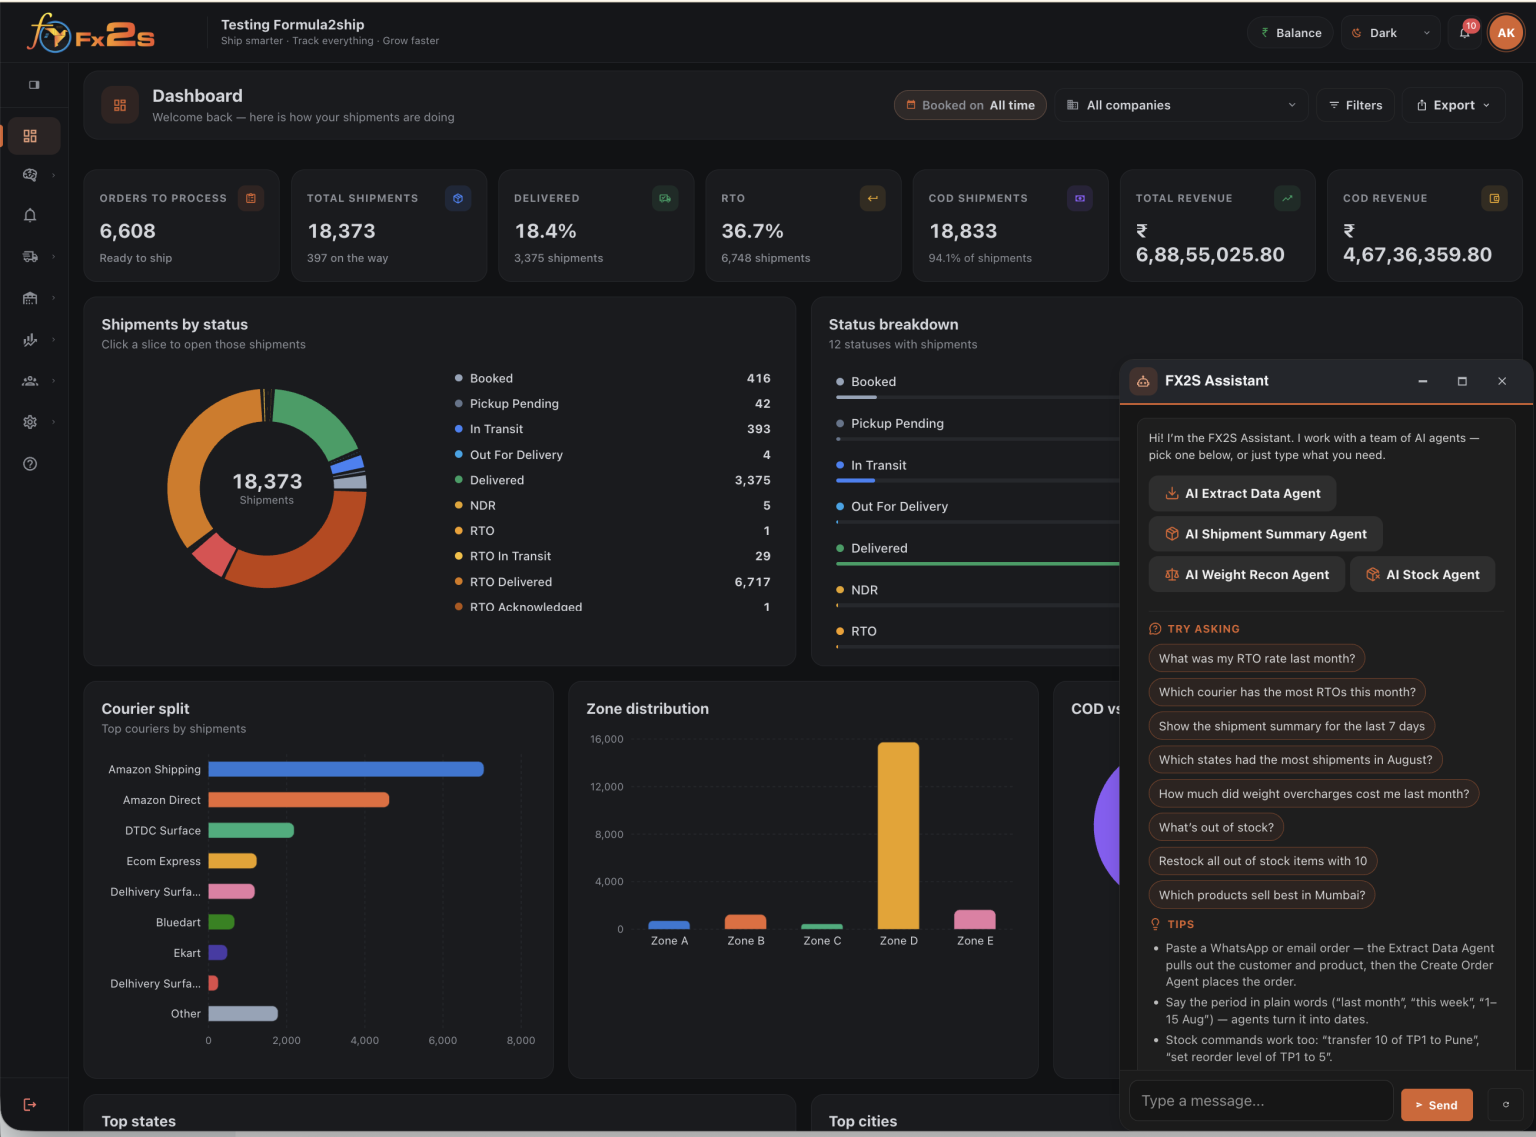Click the RTO card return icon
1536x1137 pixels.
(873, 198)
